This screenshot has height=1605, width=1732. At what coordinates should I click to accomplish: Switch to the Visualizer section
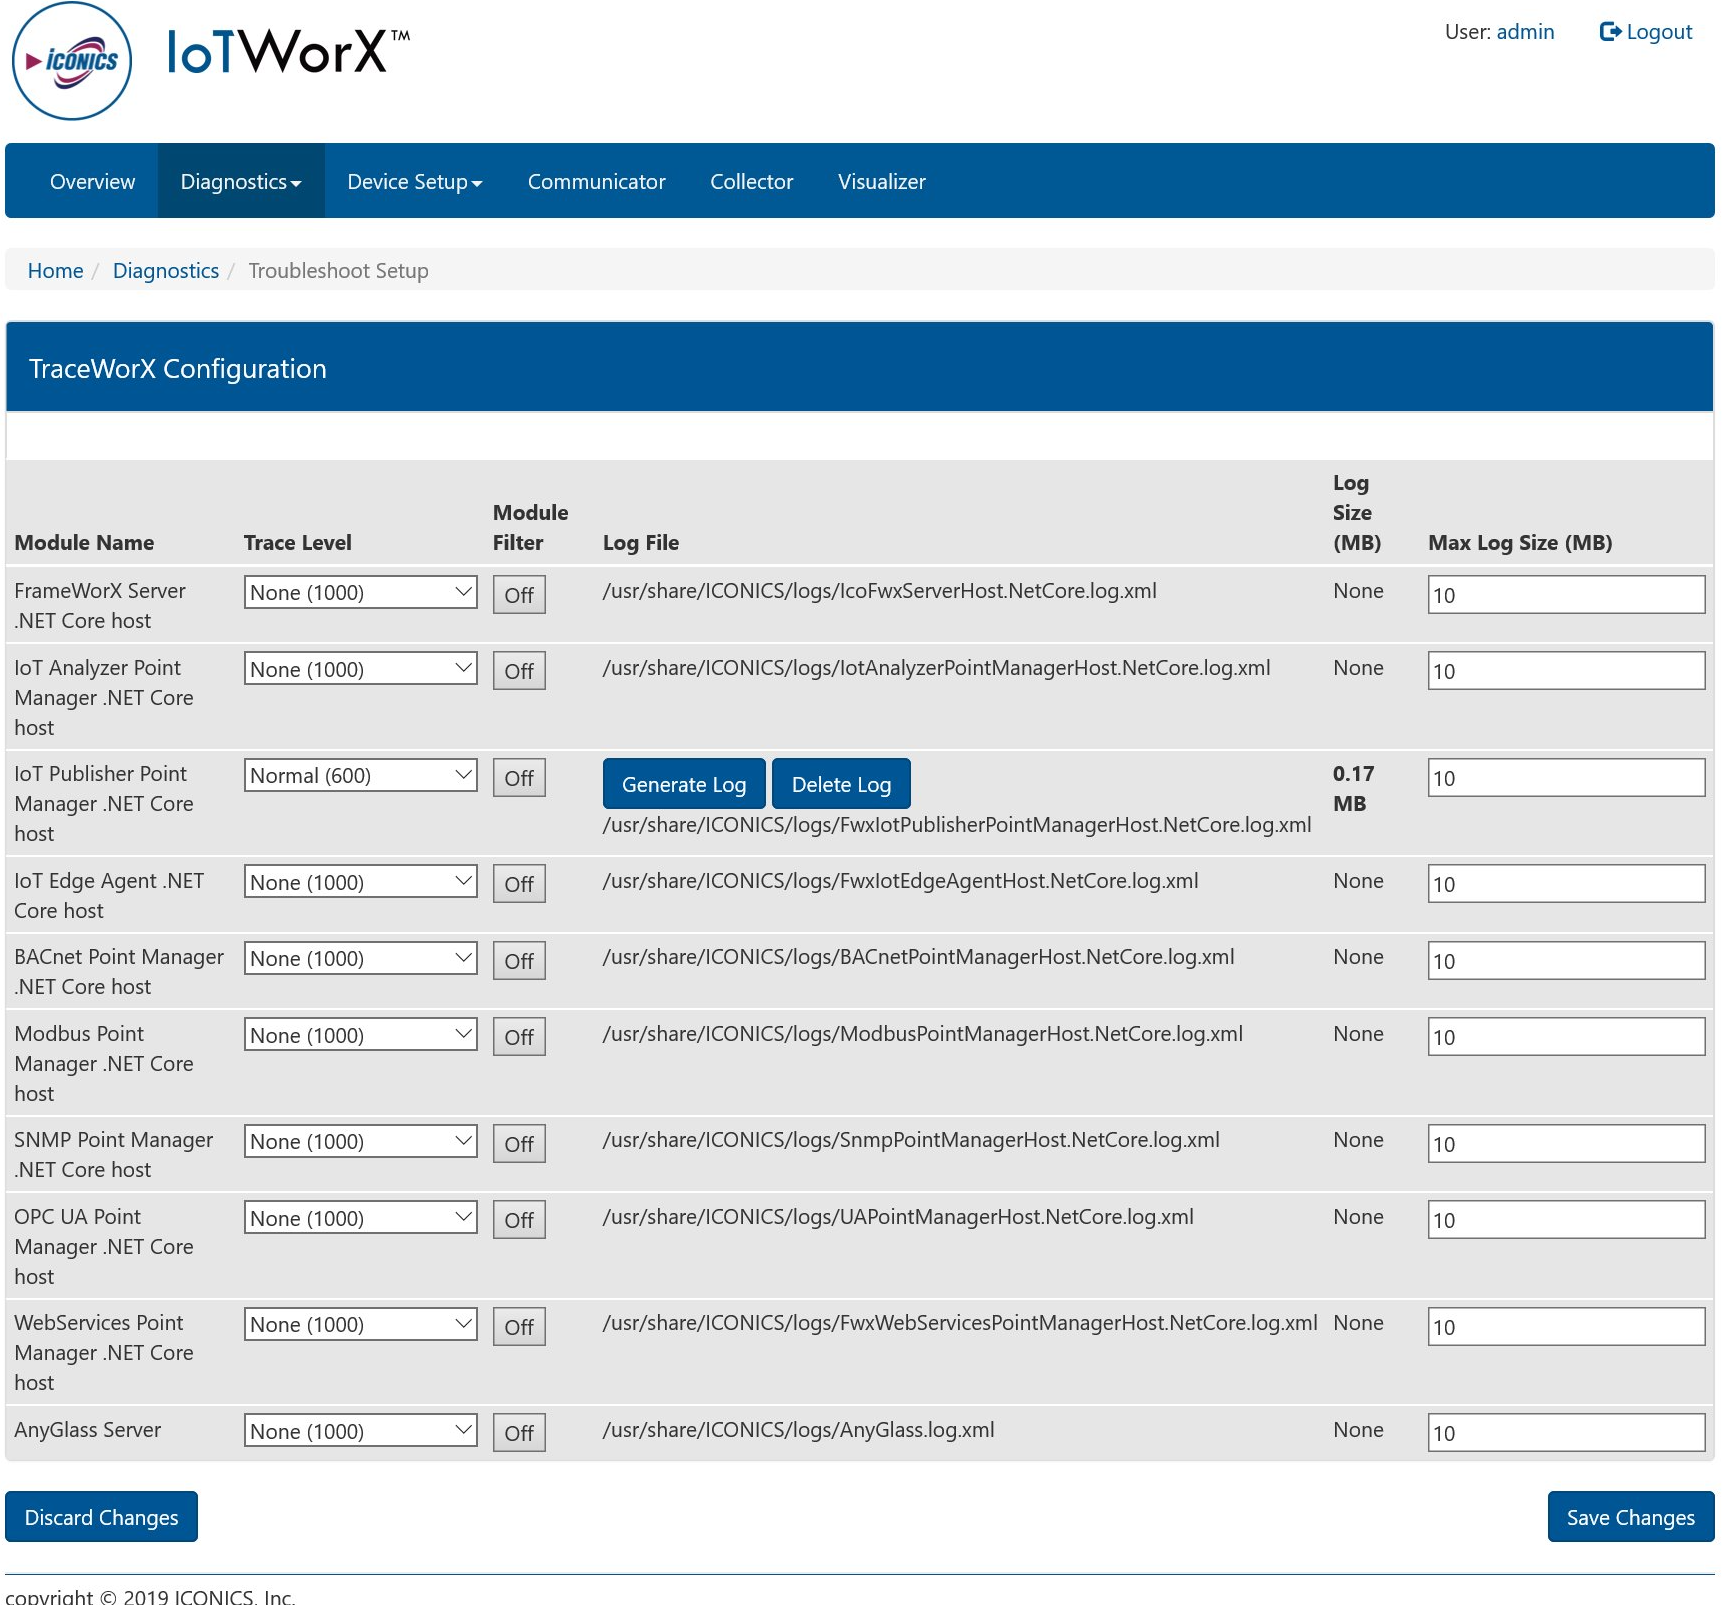pyautogui.click(x=881, y=182)
